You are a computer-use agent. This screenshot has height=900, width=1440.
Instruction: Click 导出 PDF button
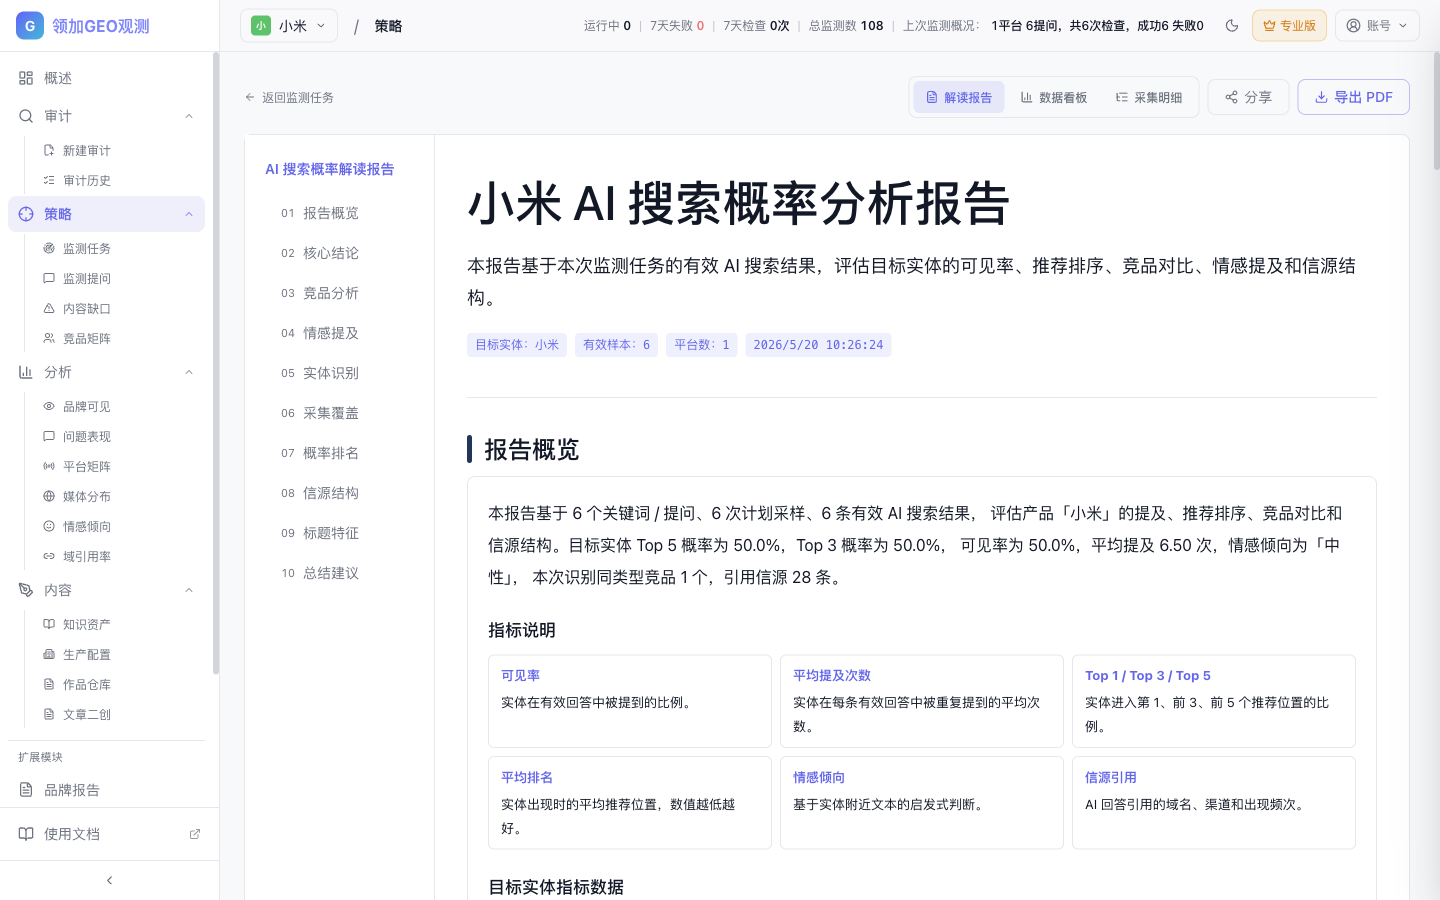coord(1353,97)
